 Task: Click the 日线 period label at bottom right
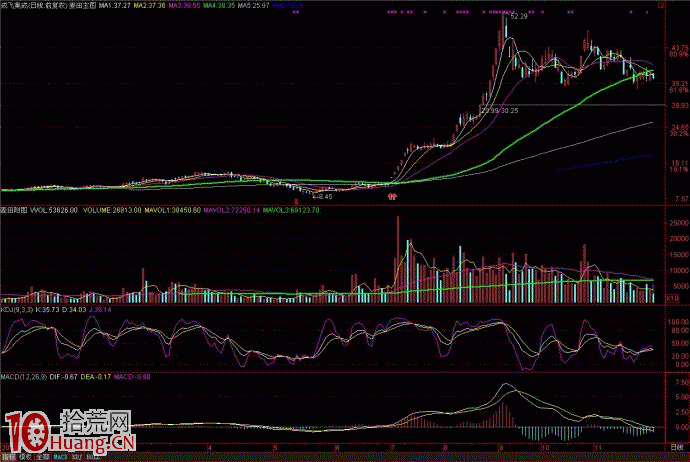(x=677, y=447)
